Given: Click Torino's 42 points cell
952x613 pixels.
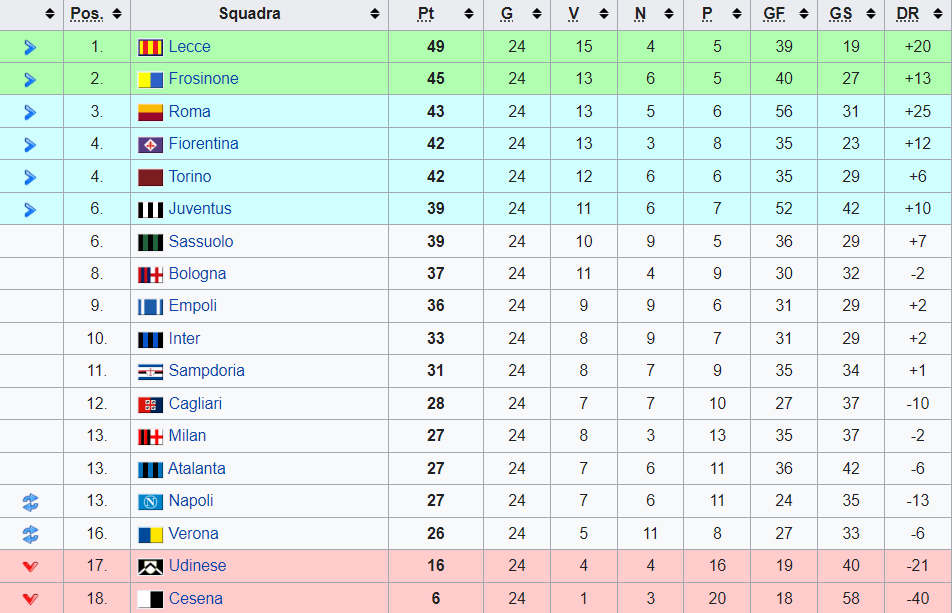Looking at the screenshot, I should [x=436, y=177].
